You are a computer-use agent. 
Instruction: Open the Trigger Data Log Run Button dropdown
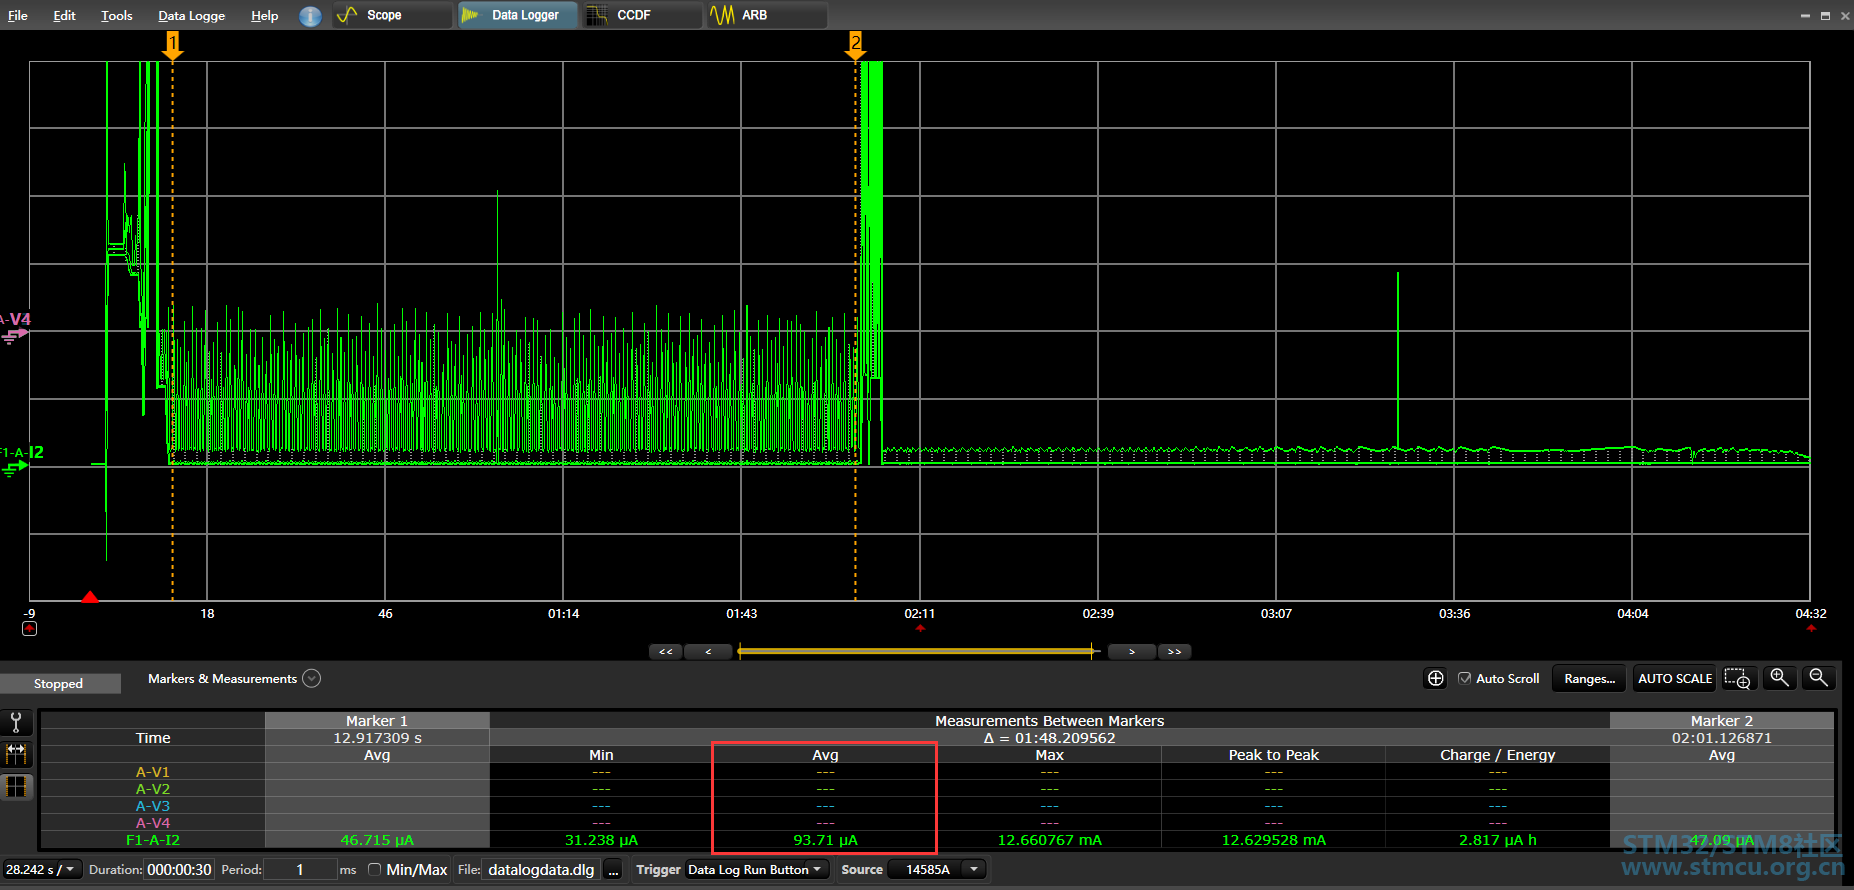click(x=758, y=869)
